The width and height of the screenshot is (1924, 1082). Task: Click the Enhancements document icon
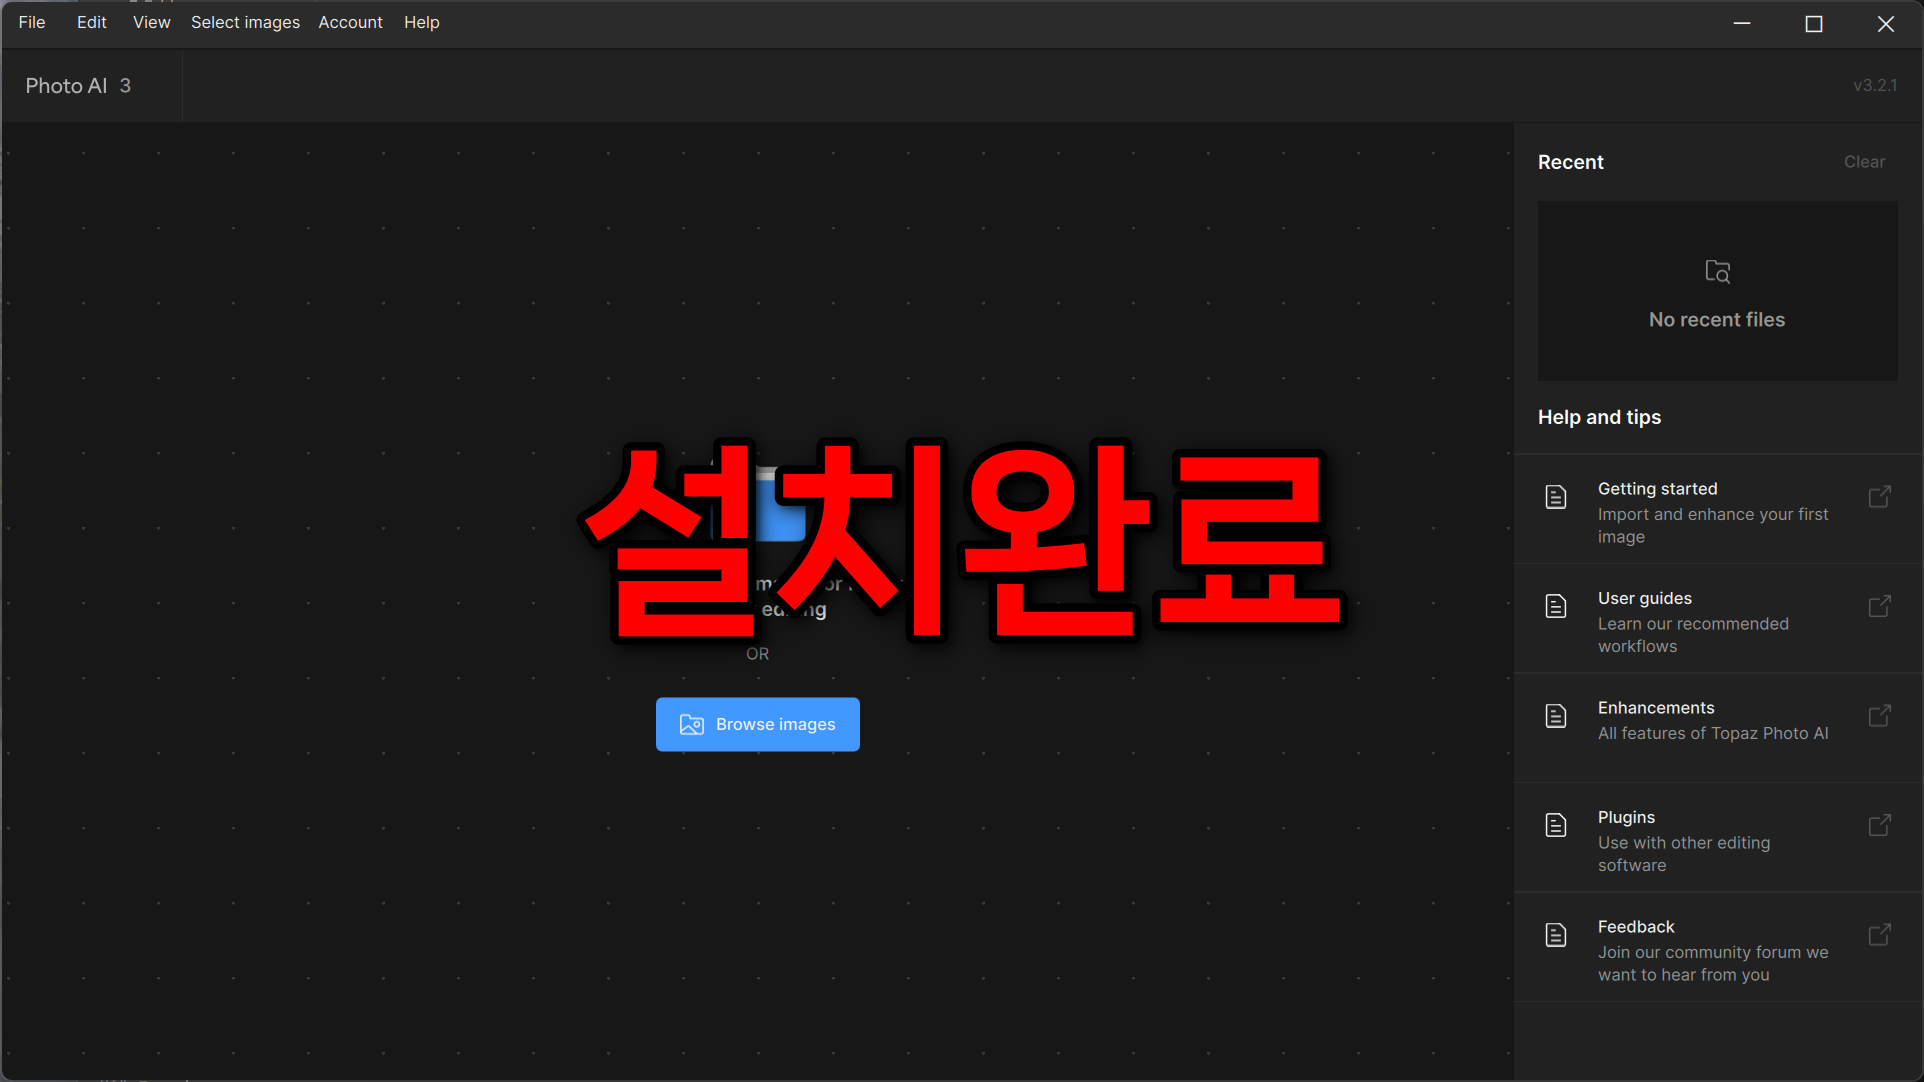(1556, 716)
